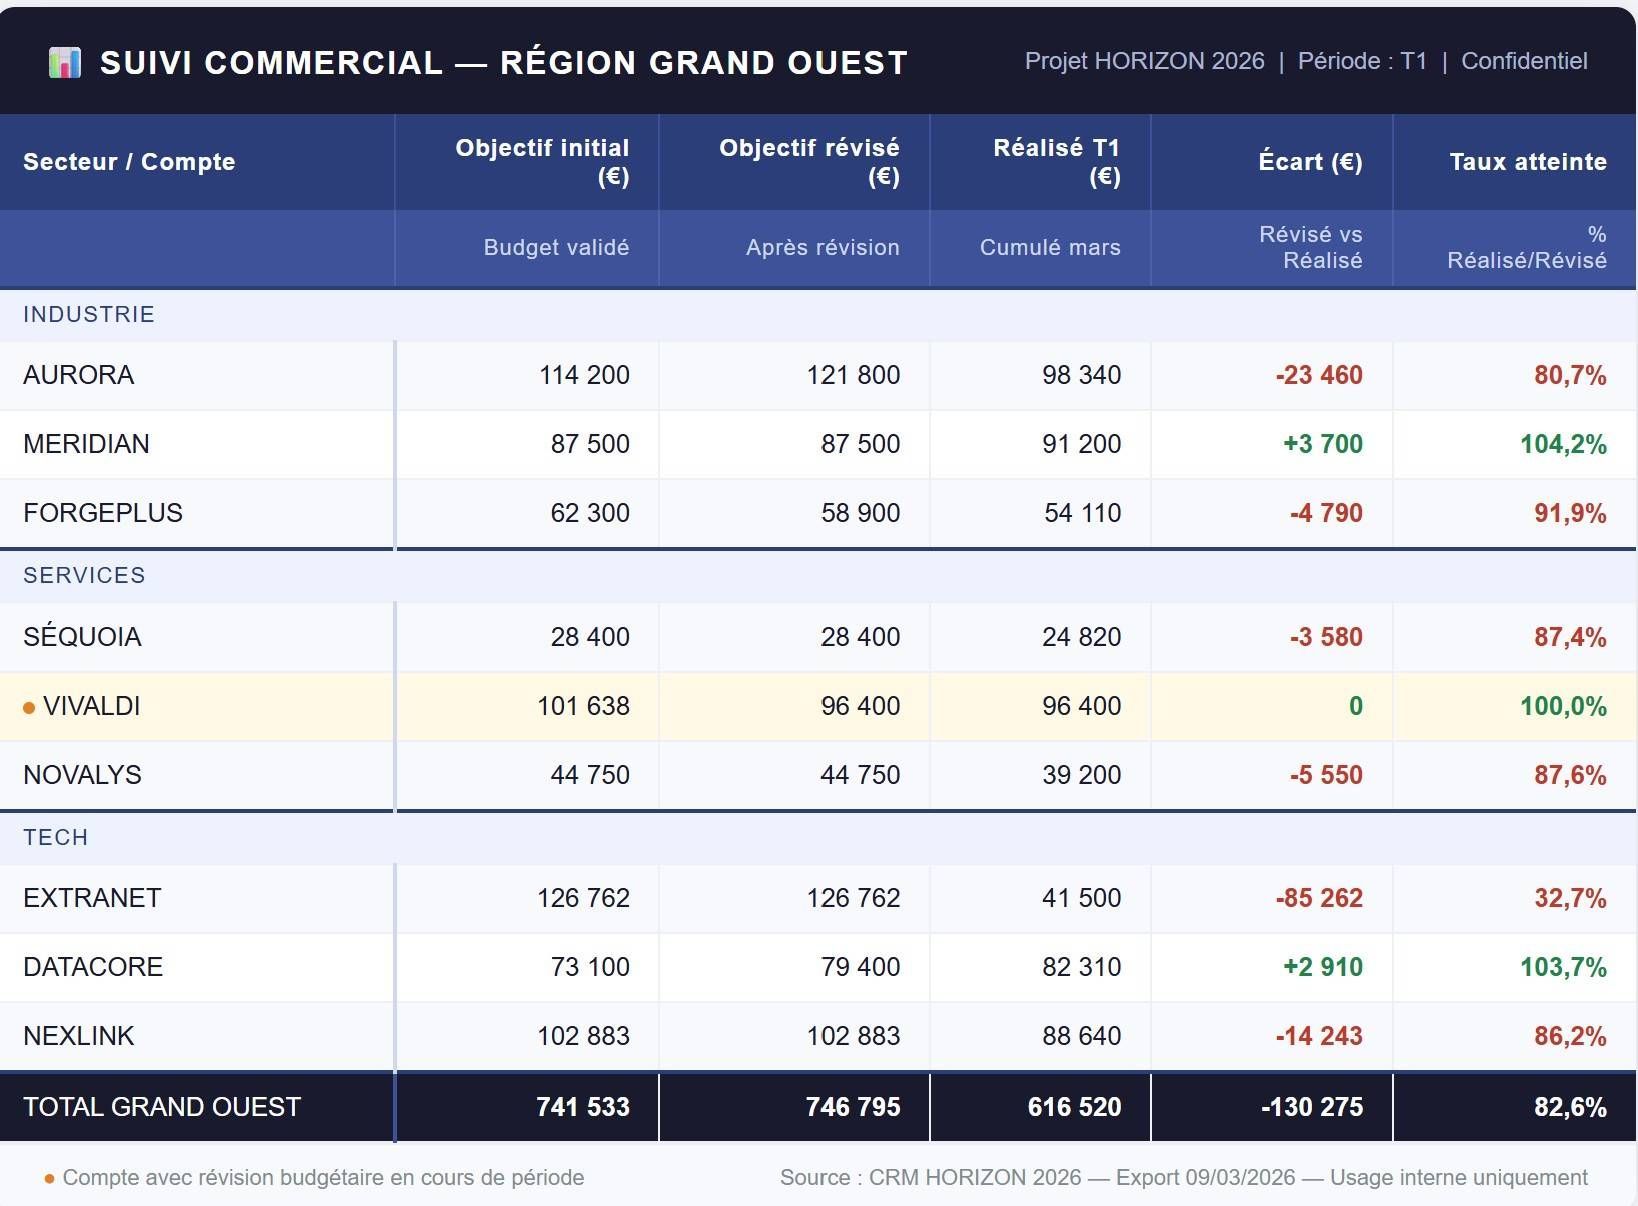This screenshot has height=1206, width=1638.
Task: Click the orange dot in the footer legend
Action: [x=49, y=1179]
